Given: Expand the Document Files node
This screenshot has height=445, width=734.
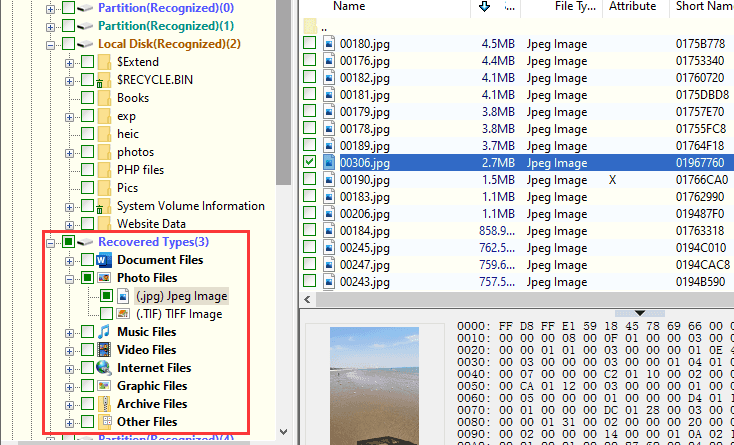Looking at the screenshot, I should click(70, 260).
